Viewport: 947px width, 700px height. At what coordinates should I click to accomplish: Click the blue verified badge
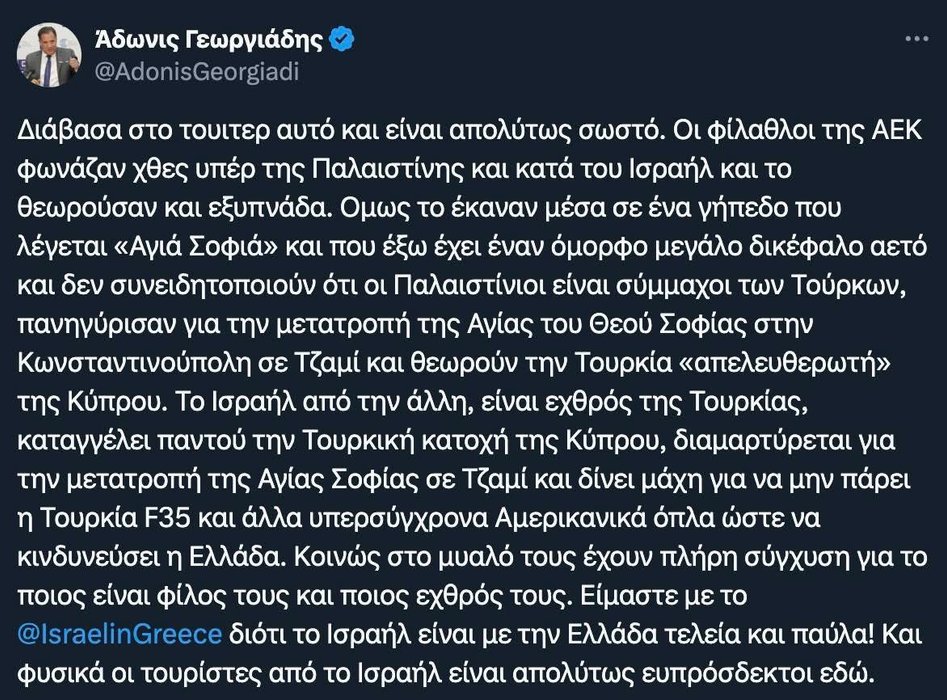[x=342, y=40]
